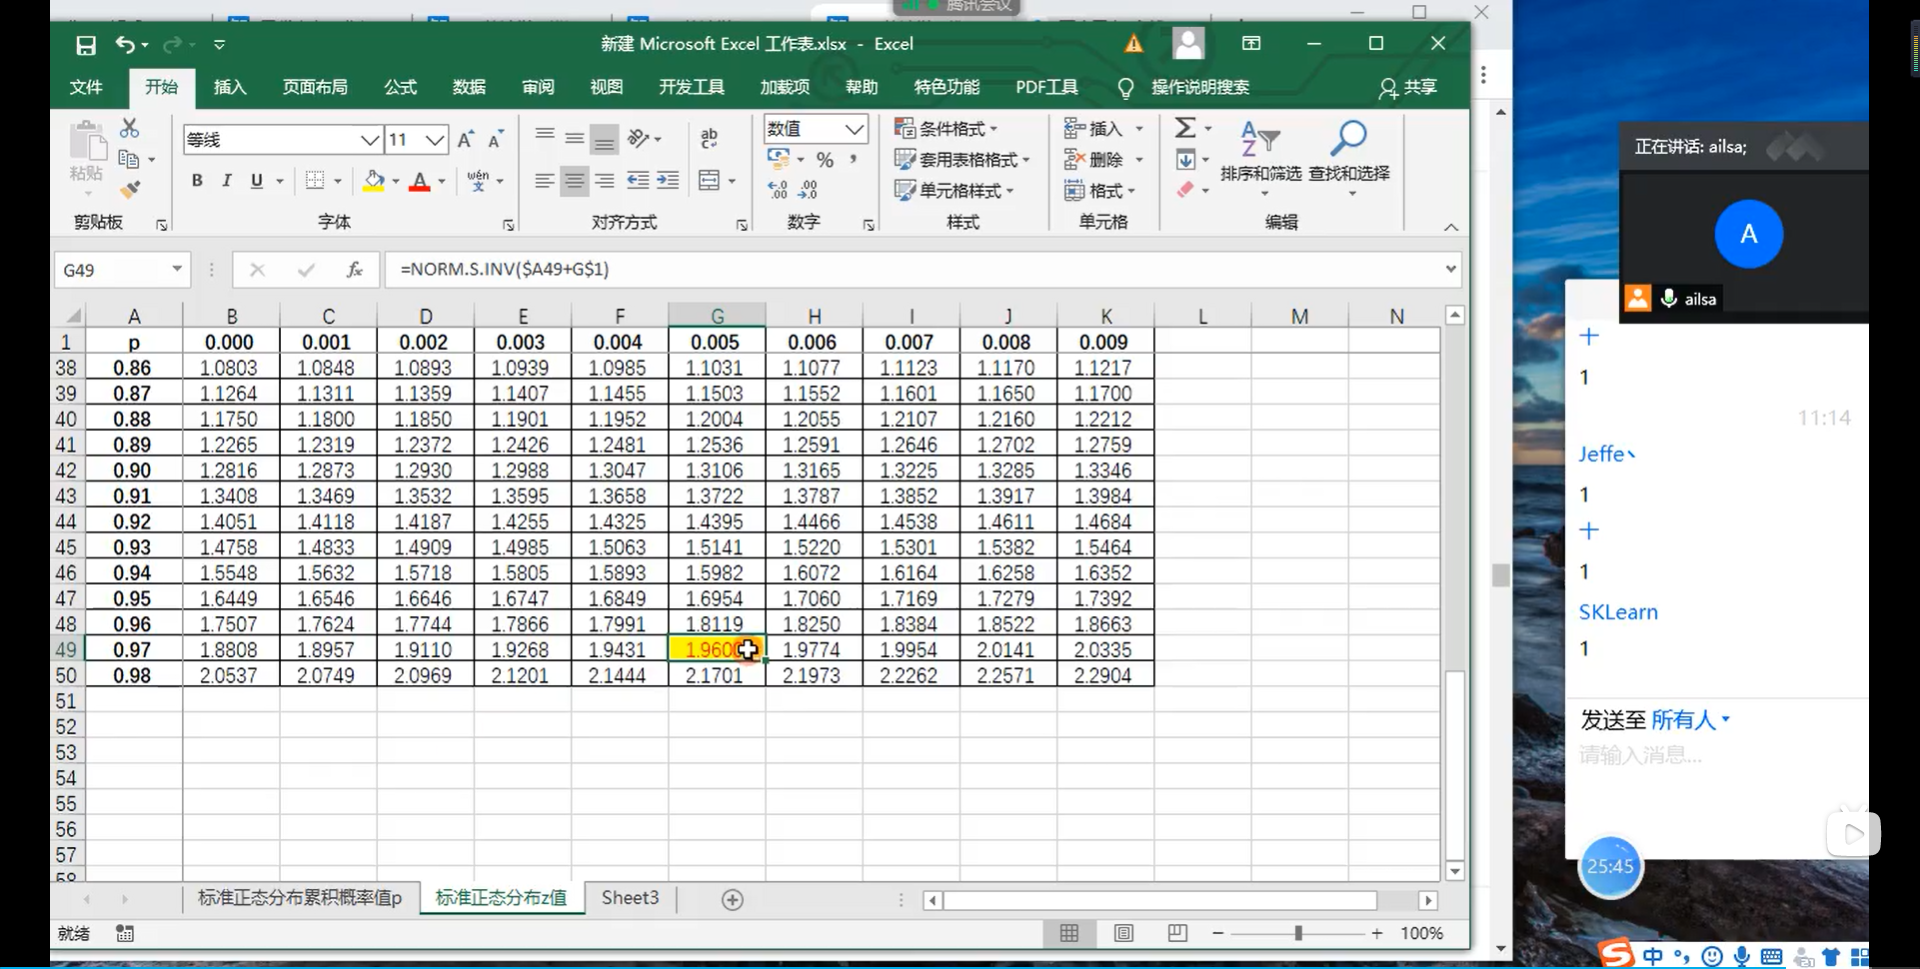Open the 标准正态分布累积概率值p sheet tab
This screenshot has width=1920, height=969.
click(x=299, y=898)
